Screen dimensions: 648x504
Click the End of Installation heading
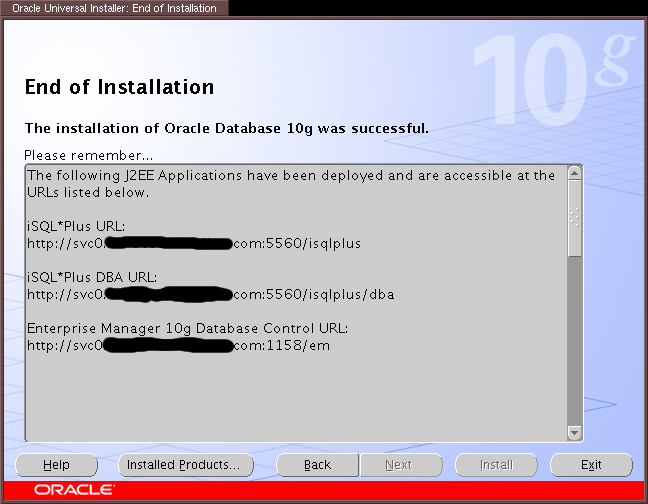119,88
